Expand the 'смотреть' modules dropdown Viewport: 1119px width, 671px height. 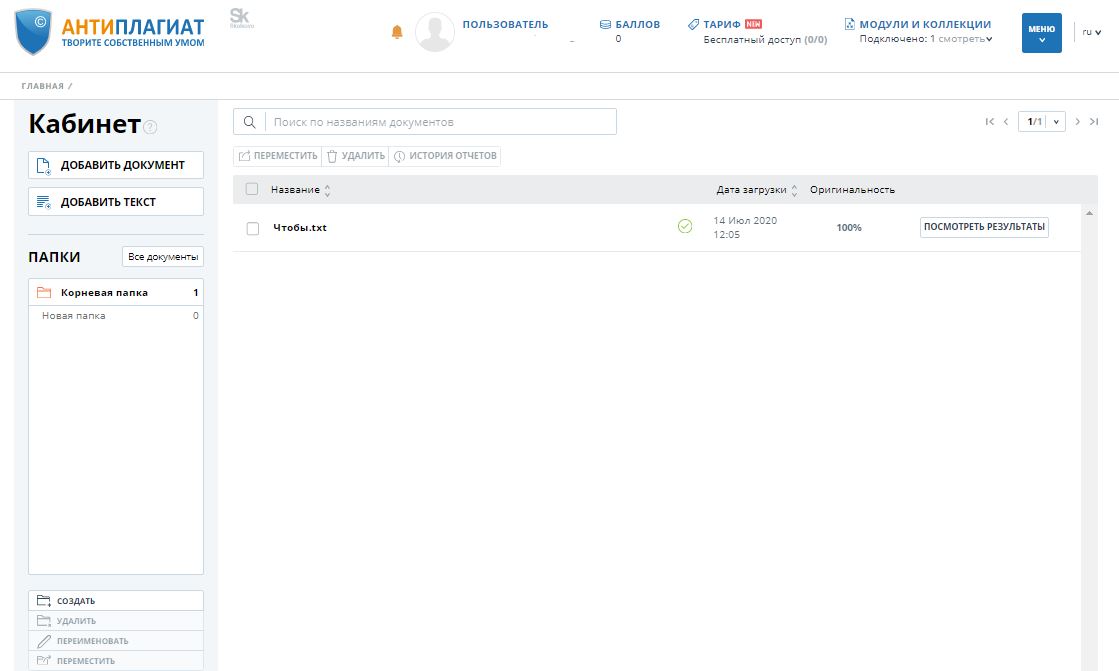coord(965,39)
